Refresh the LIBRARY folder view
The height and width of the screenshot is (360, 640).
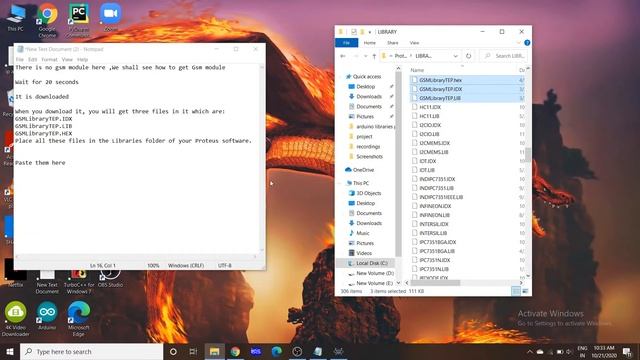point(469,56)
